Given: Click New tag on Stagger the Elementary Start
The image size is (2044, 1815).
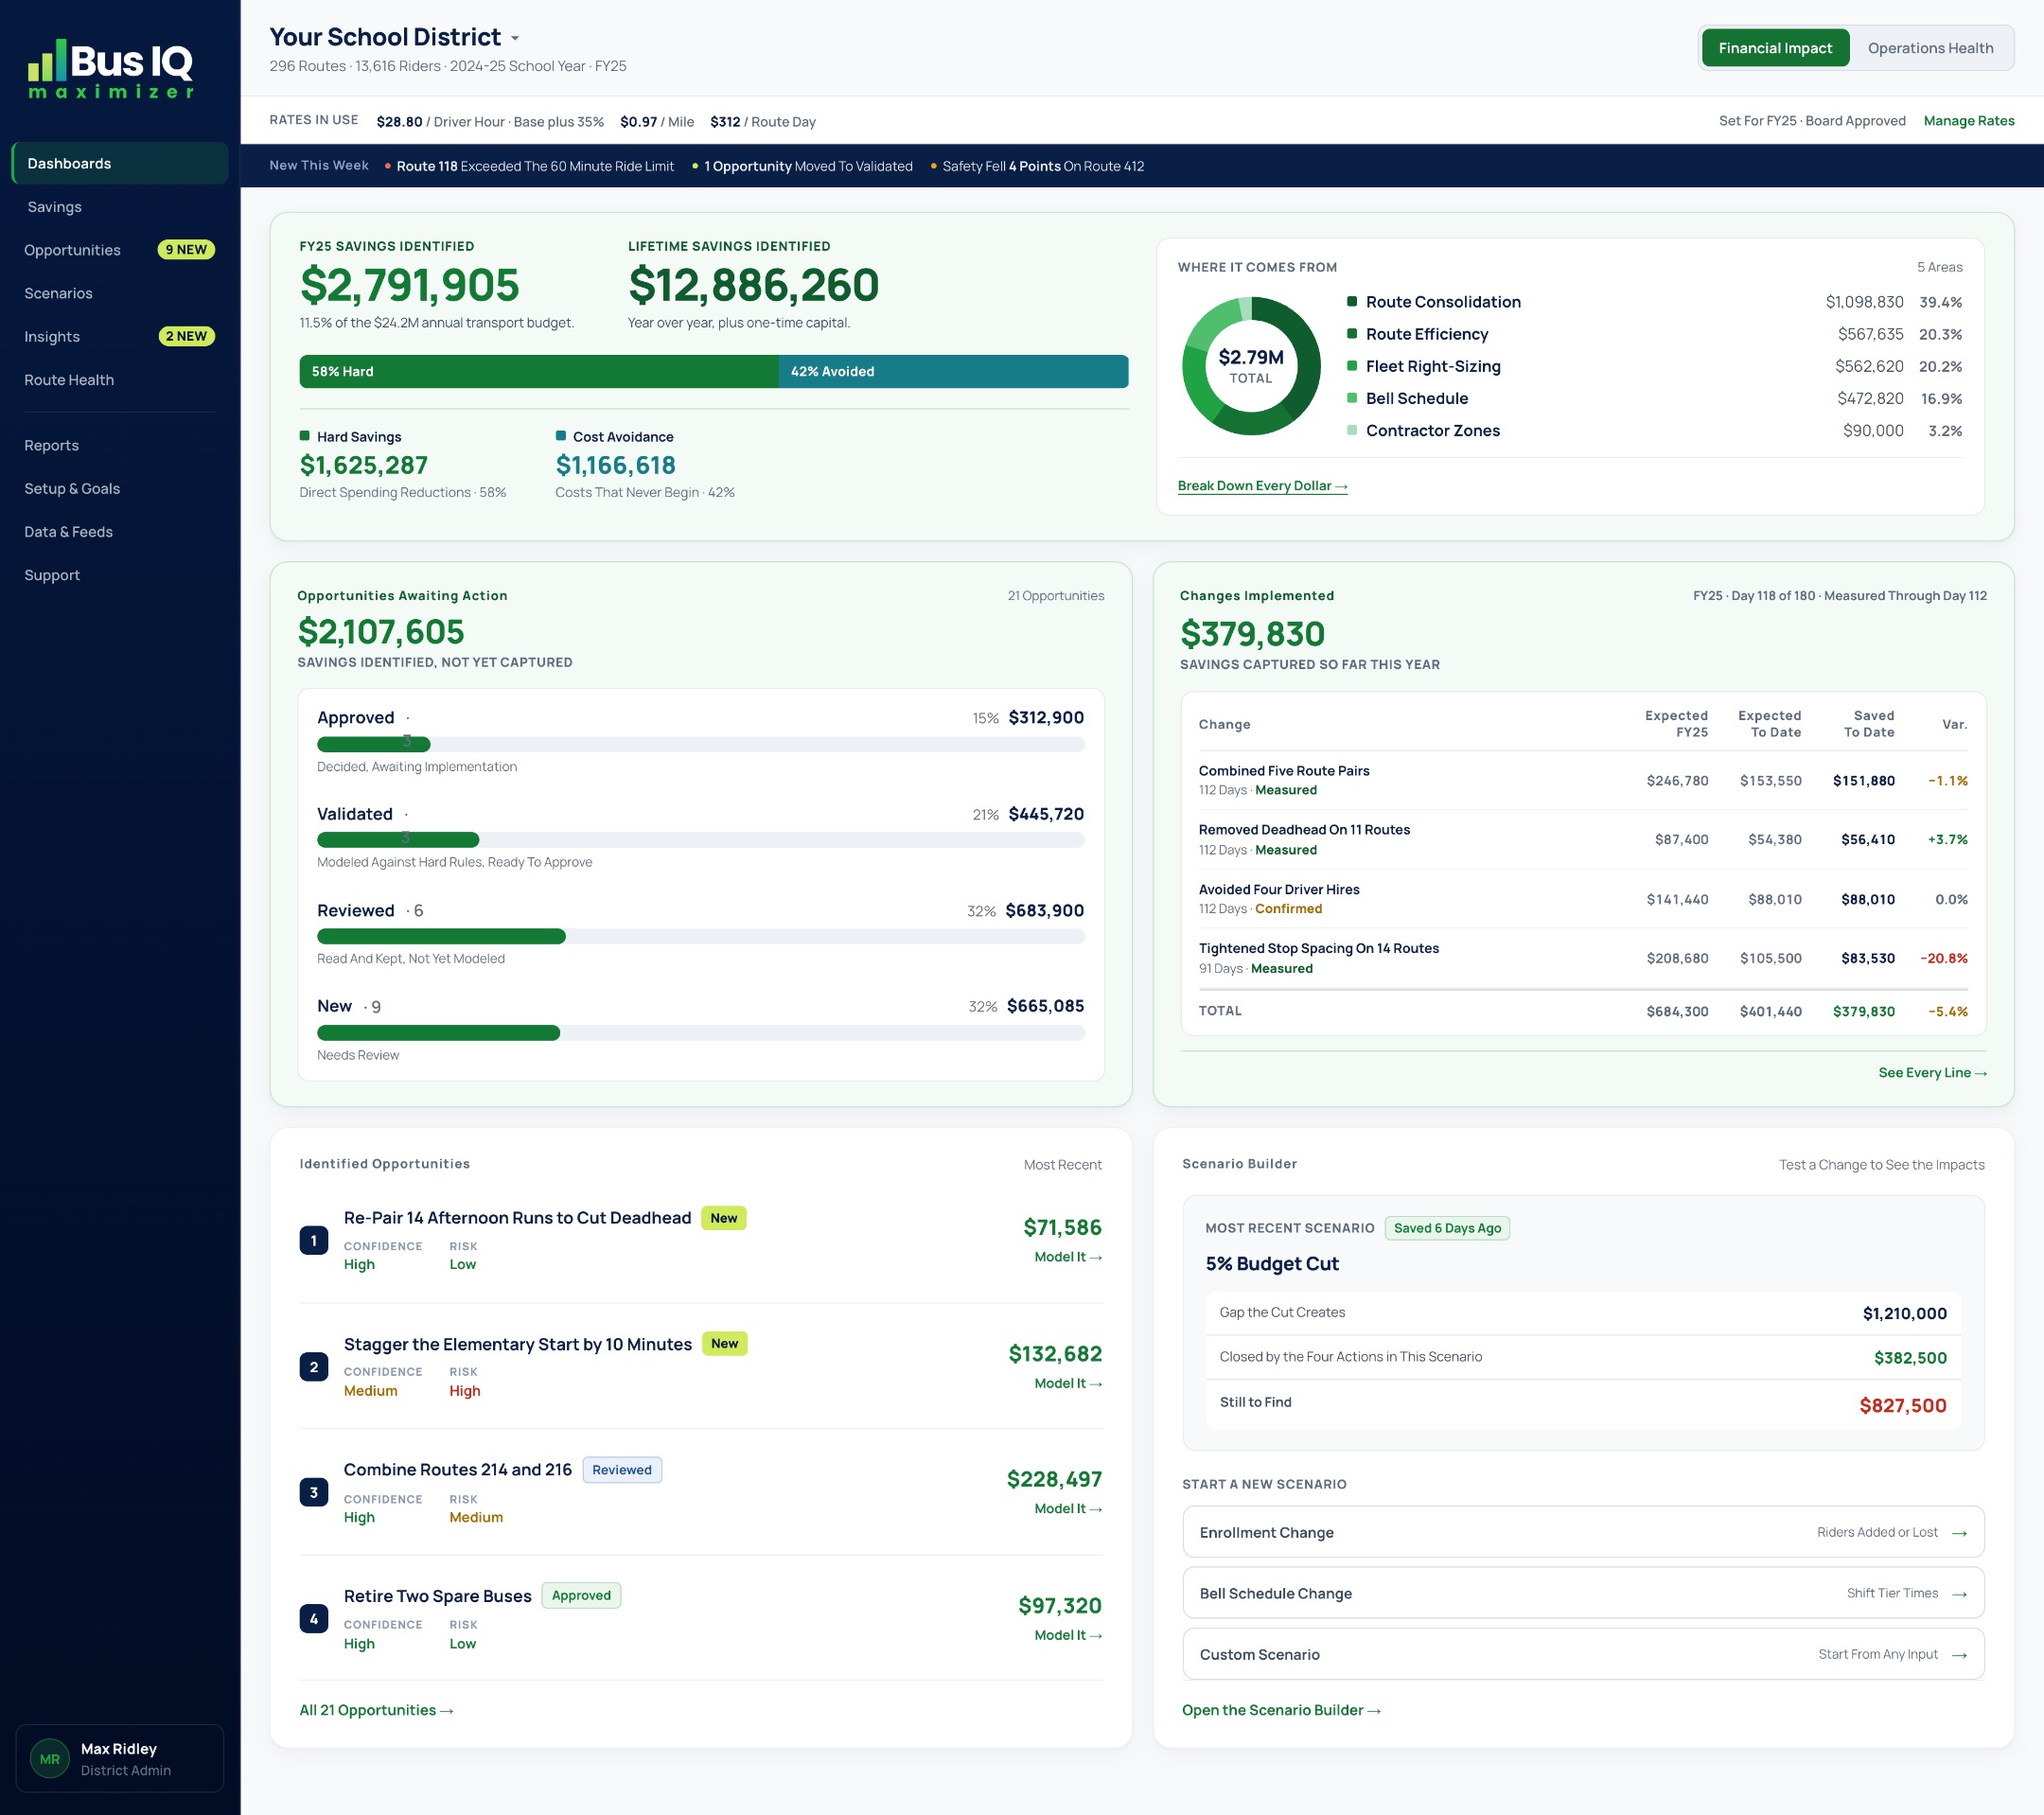Looking at the screenshot, I should [x=725, y=1344].
